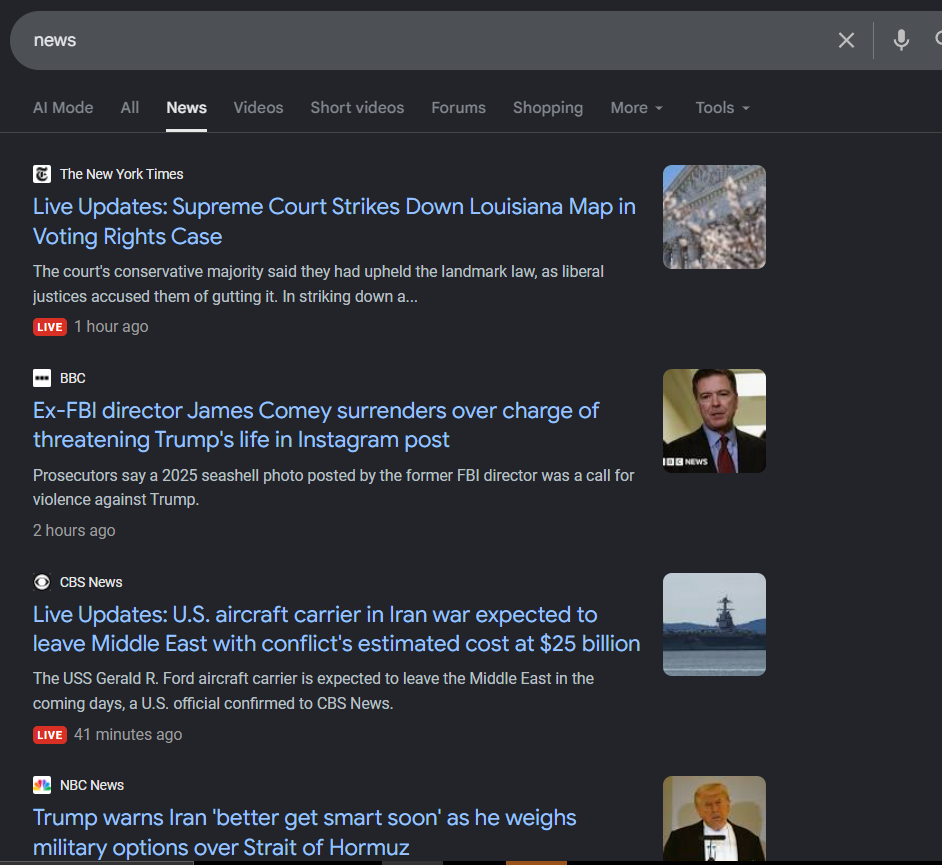The height and width of the screenshot is (865, 942).
Task: Click the '1 hour ago' timestamp
Action: coord(111,327)
